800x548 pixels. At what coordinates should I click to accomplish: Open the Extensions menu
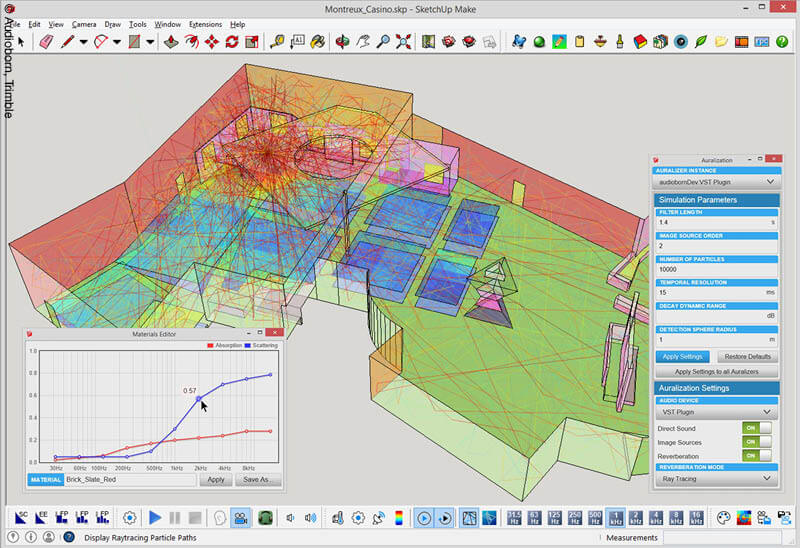pos(205,24)
